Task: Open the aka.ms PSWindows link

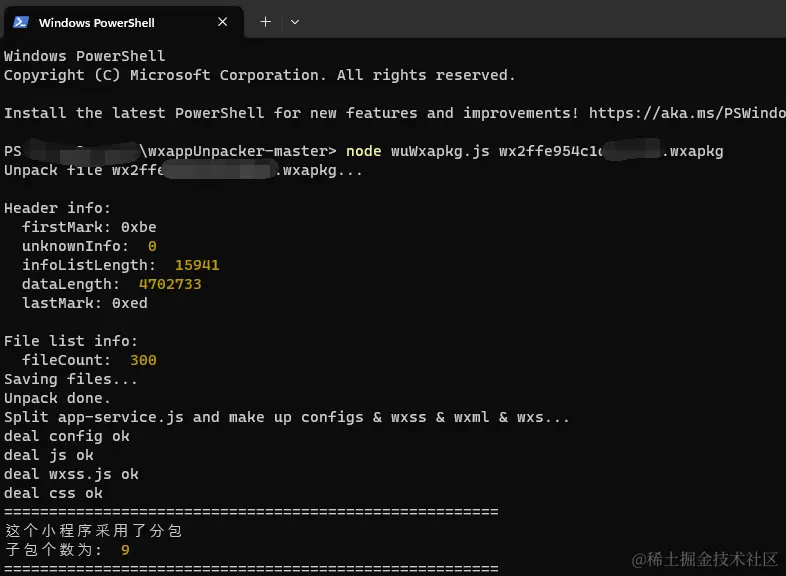Action: [x=687, y=113]
